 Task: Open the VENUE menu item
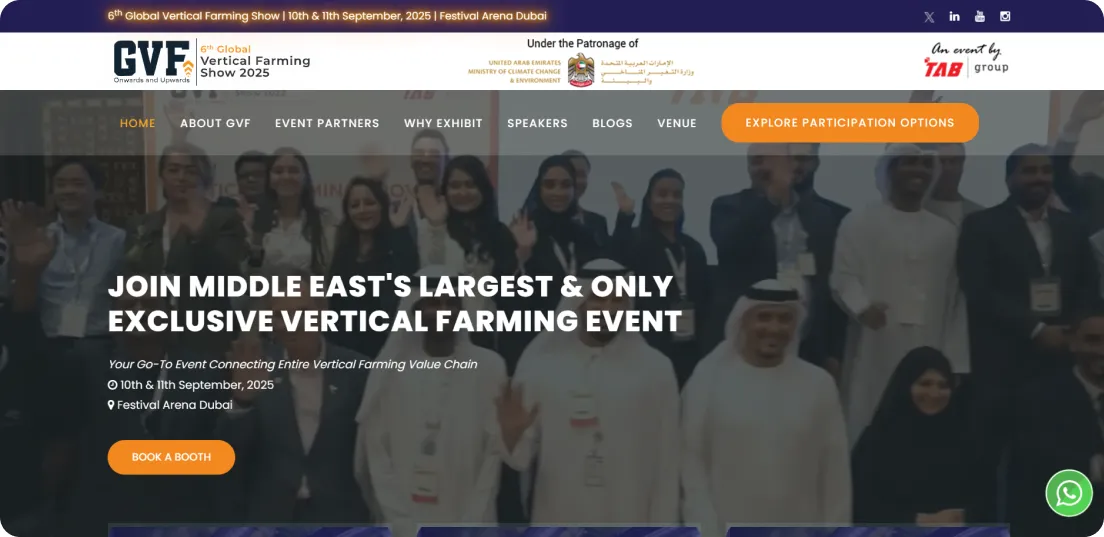pos(677,123)
